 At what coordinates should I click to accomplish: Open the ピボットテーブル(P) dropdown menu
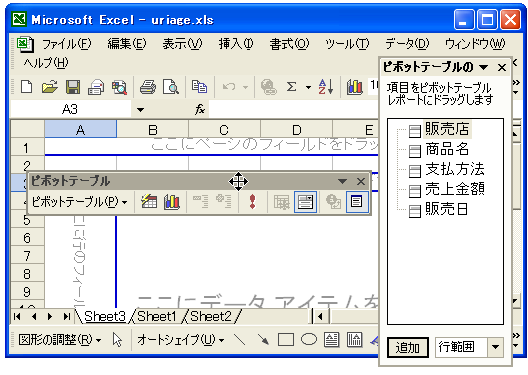coord(79,202)
